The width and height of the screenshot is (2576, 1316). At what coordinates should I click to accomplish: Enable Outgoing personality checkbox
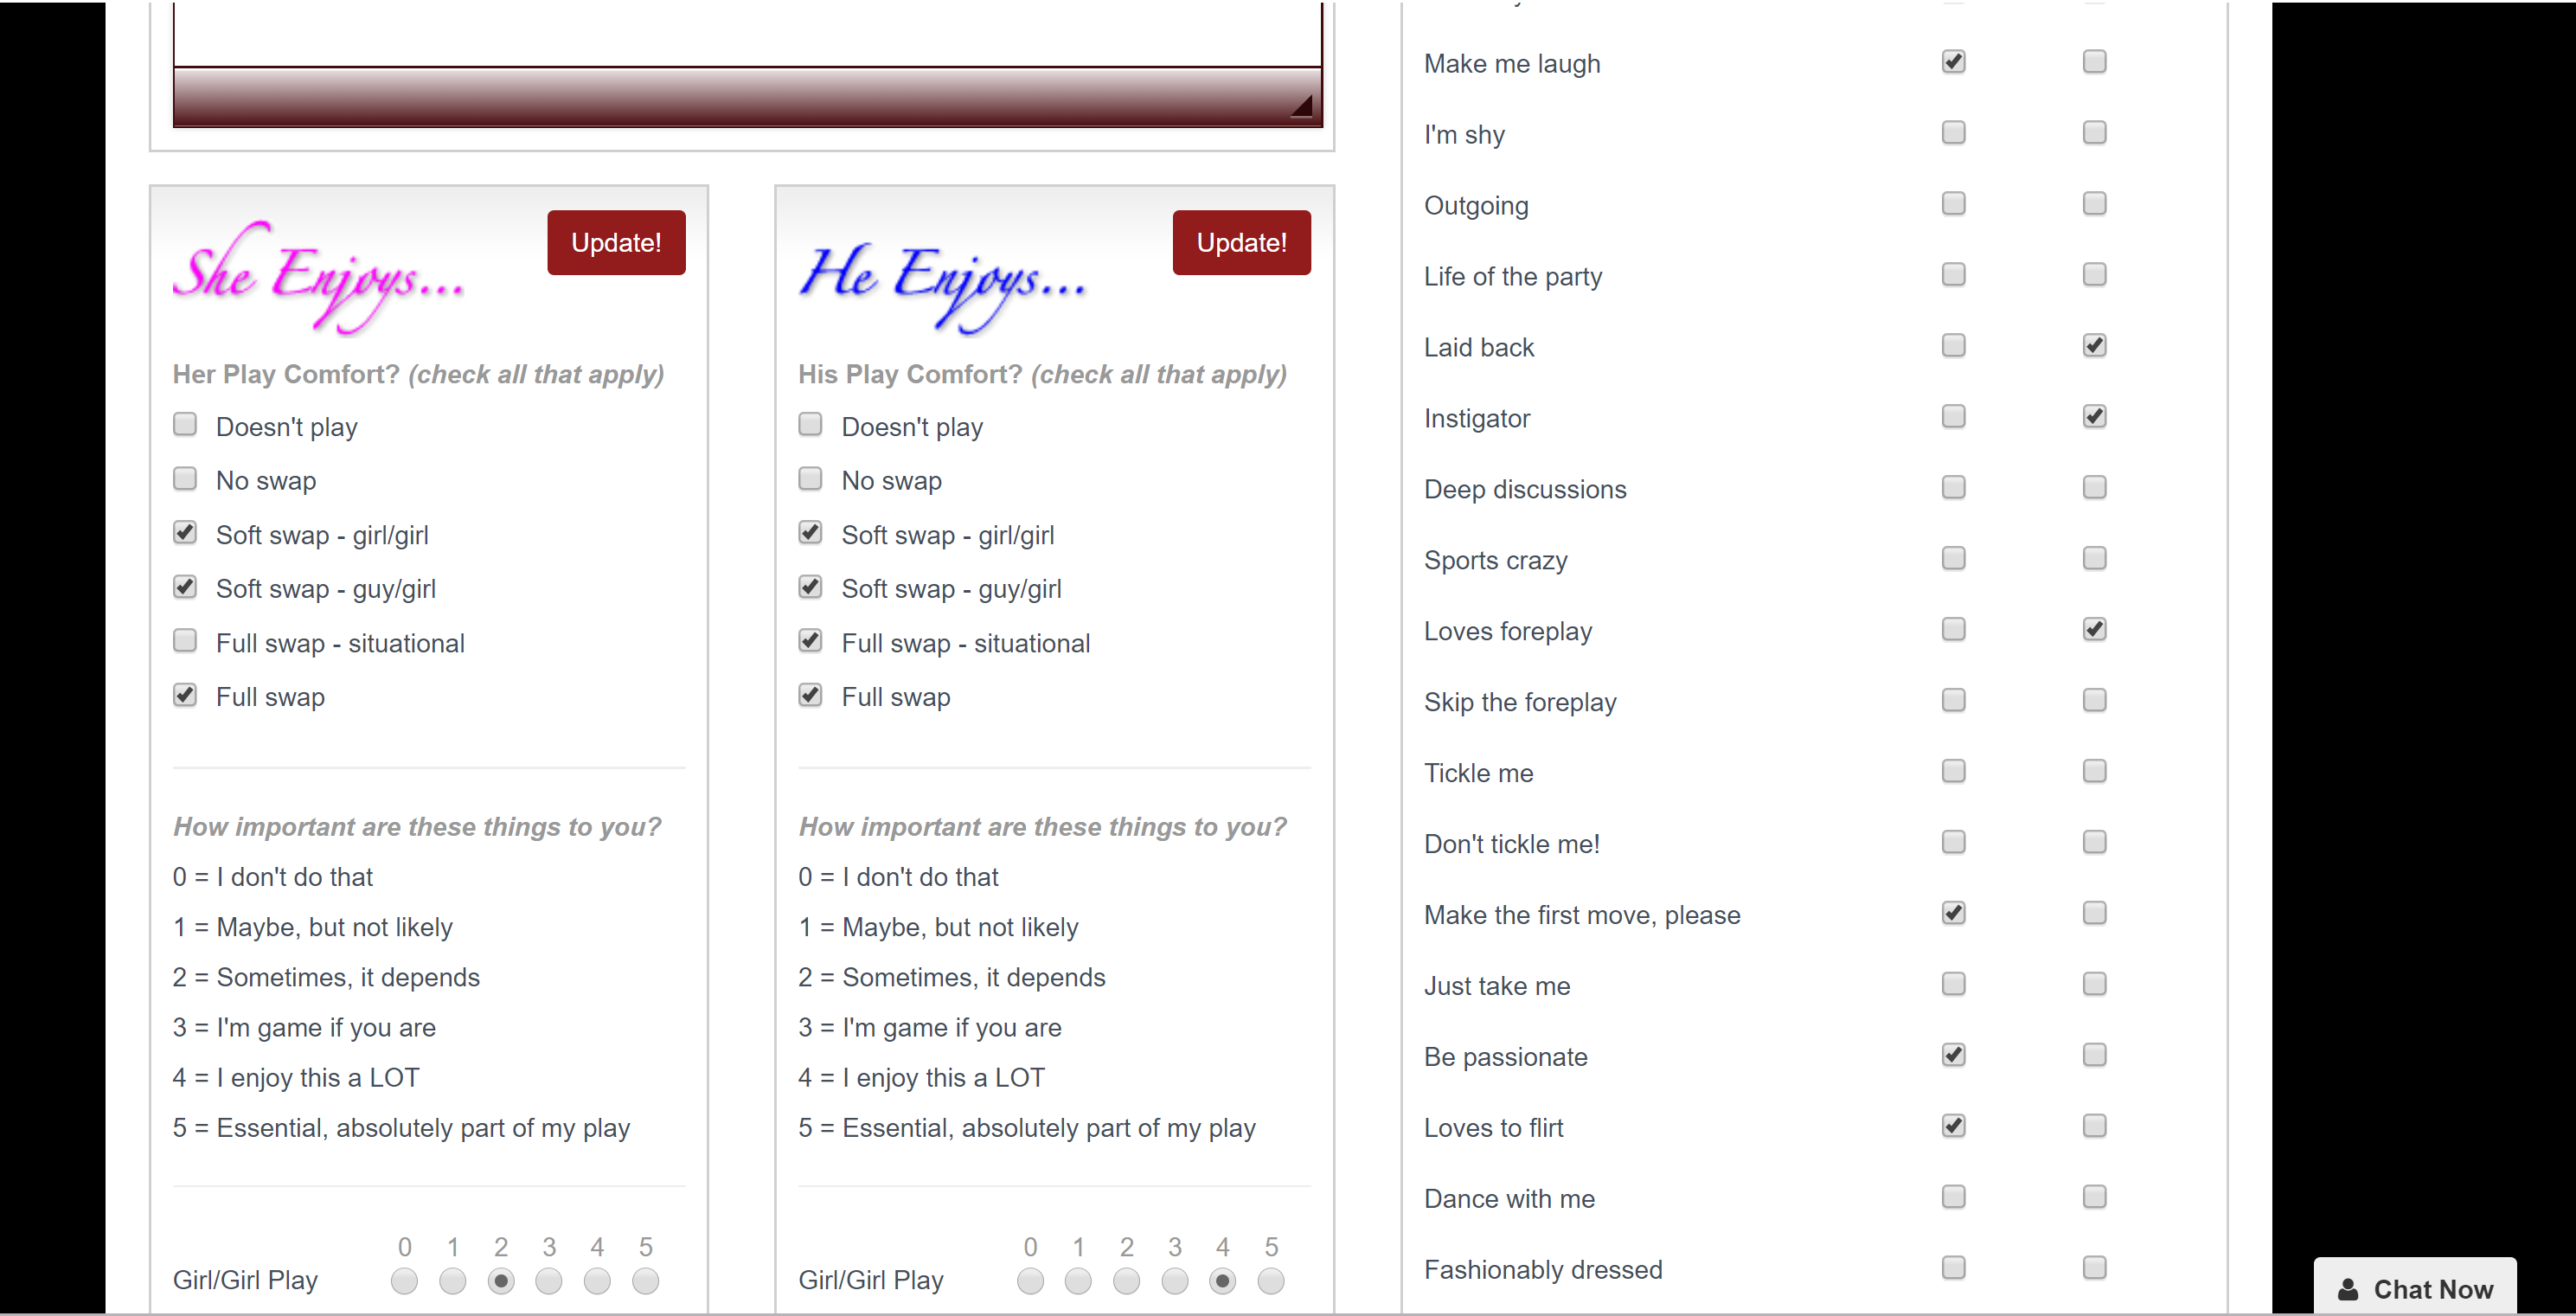pyautogui.click(x=1953, y=203)
